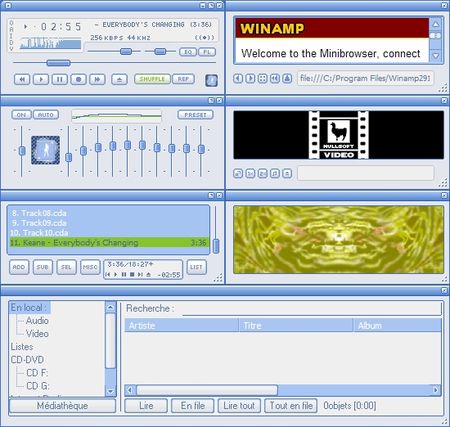Click the Eject button in main player
450x427 pixels.
pyautogui.click(x=119, y=79)
